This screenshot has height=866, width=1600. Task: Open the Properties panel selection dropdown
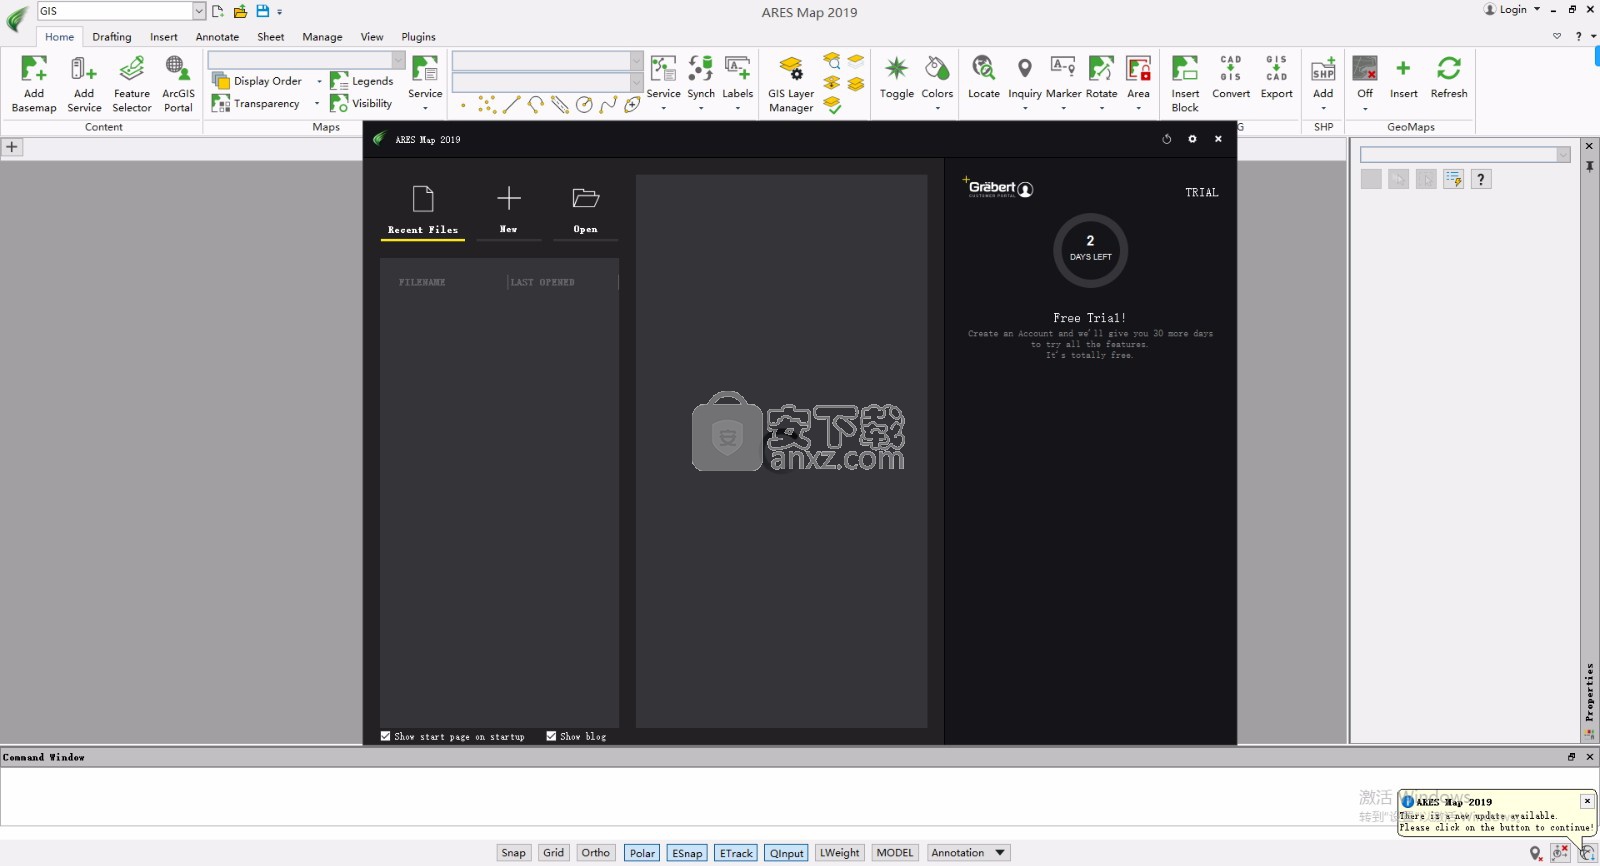[1563, 154]
